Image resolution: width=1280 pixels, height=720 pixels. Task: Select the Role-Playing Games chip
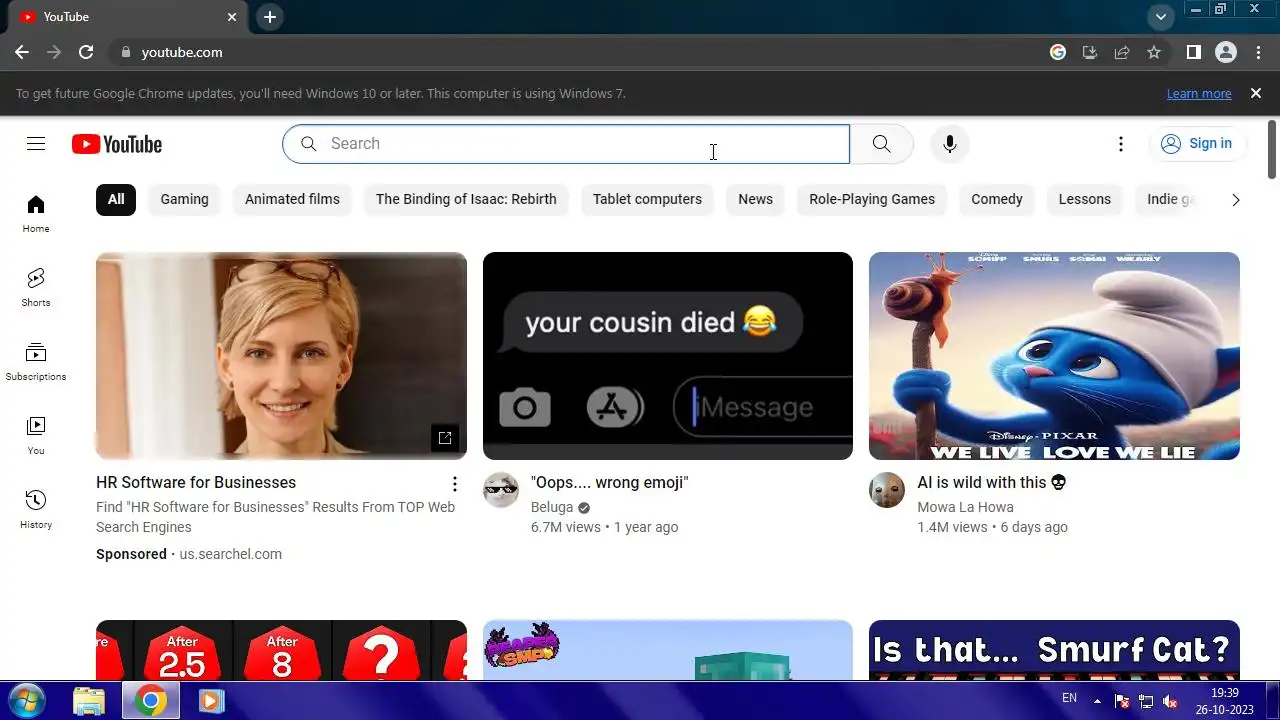[872, 199]
